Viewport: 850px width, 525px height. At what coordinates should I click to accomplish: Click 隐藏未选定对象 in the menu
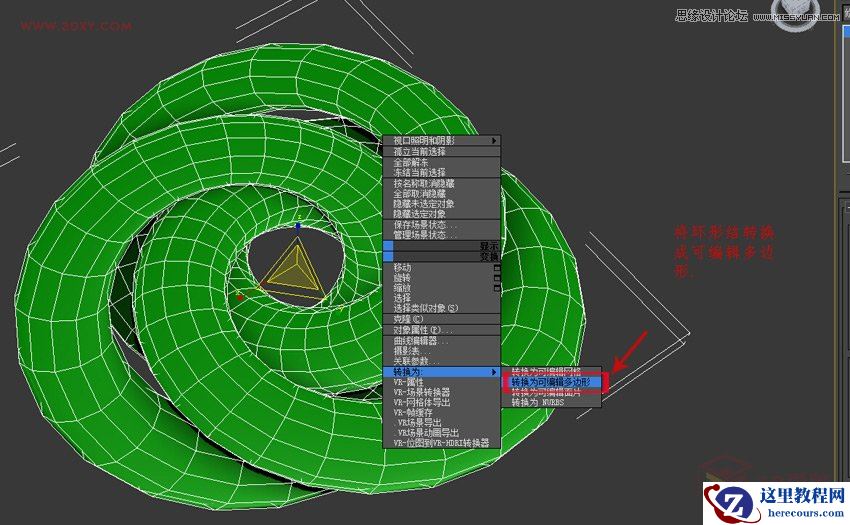click(442, 204)
